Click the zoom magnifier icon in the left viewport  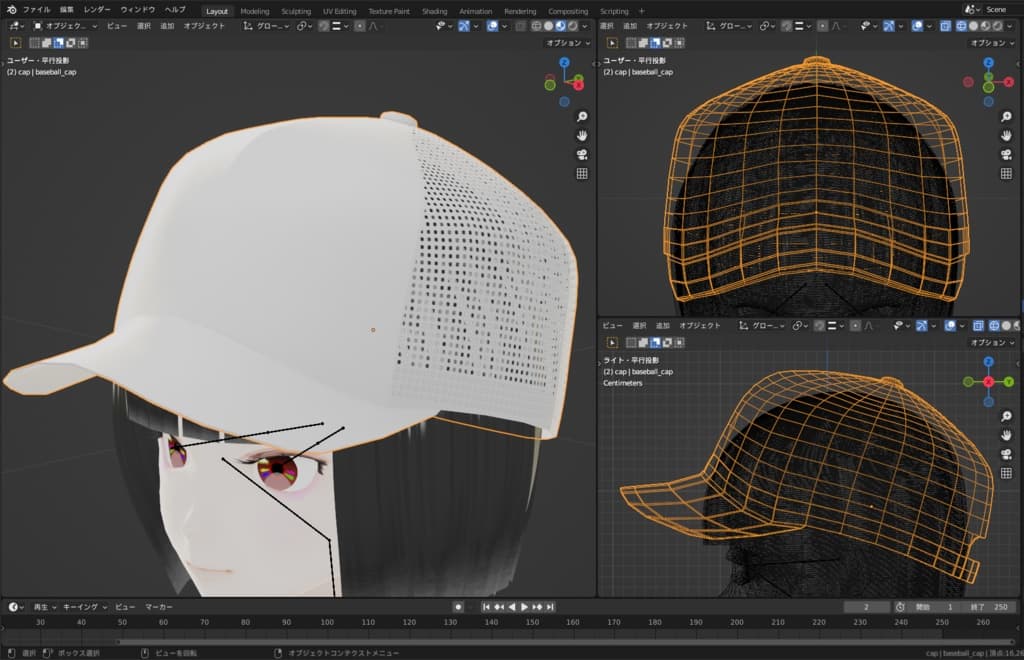coord(582,116)
